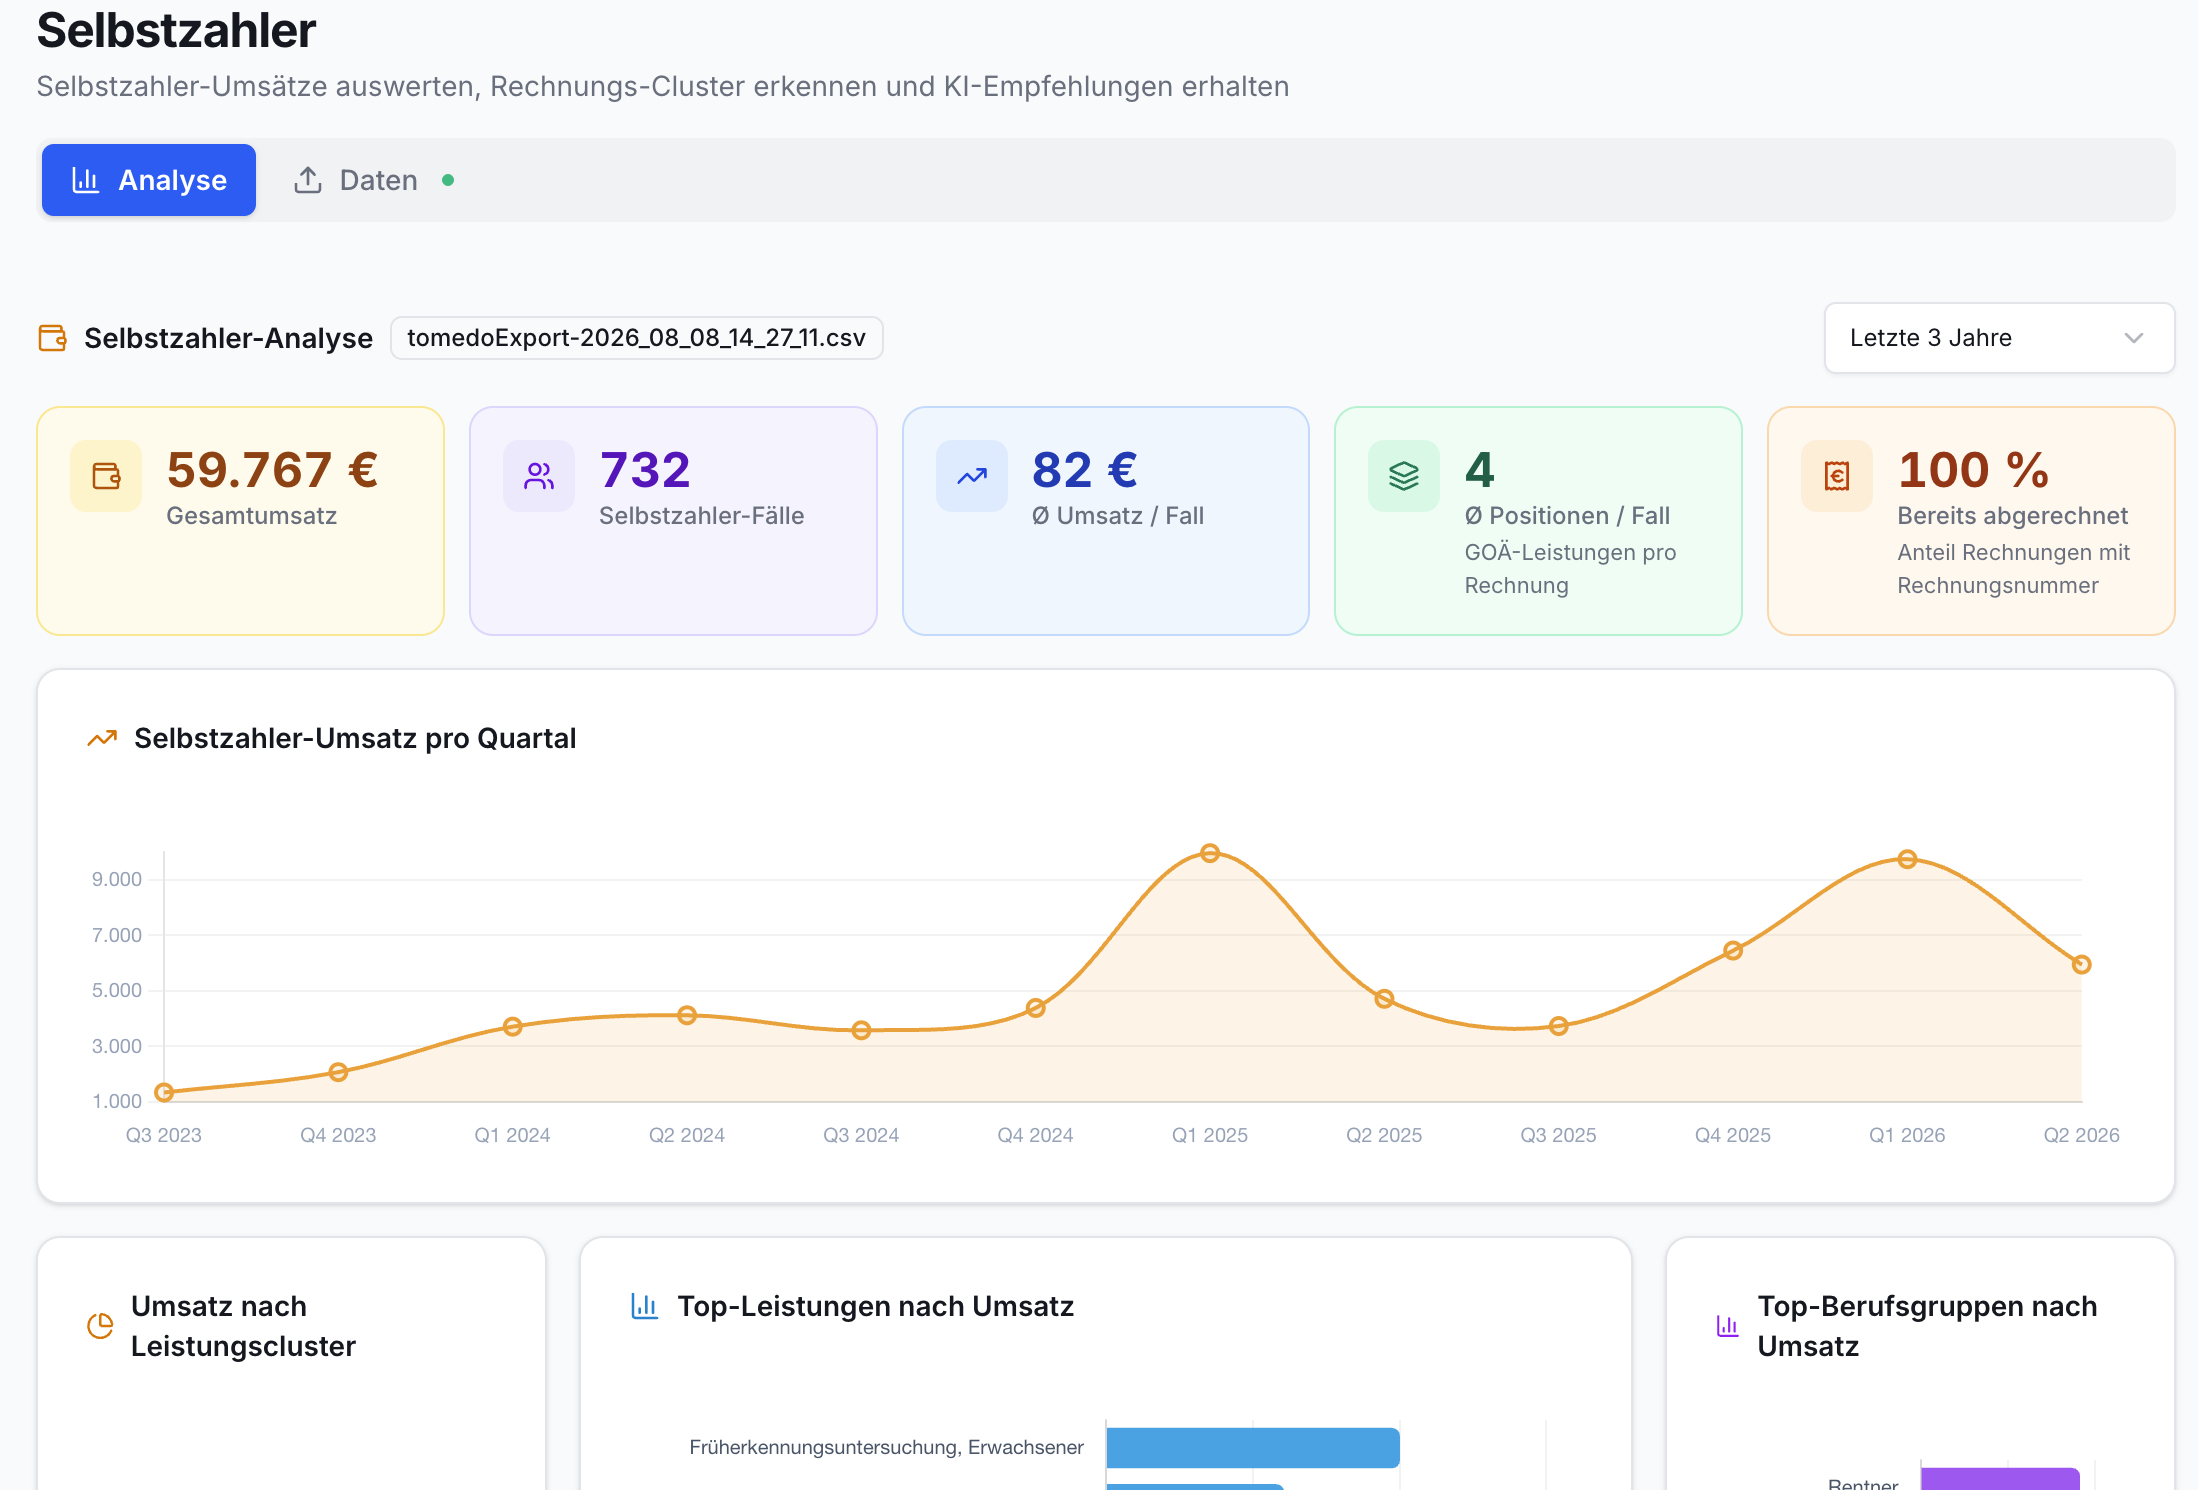Click the trend icon beside Umsatz pro Quartal
Viewport: 2198px width, 1490px height.
pos(102,739)
